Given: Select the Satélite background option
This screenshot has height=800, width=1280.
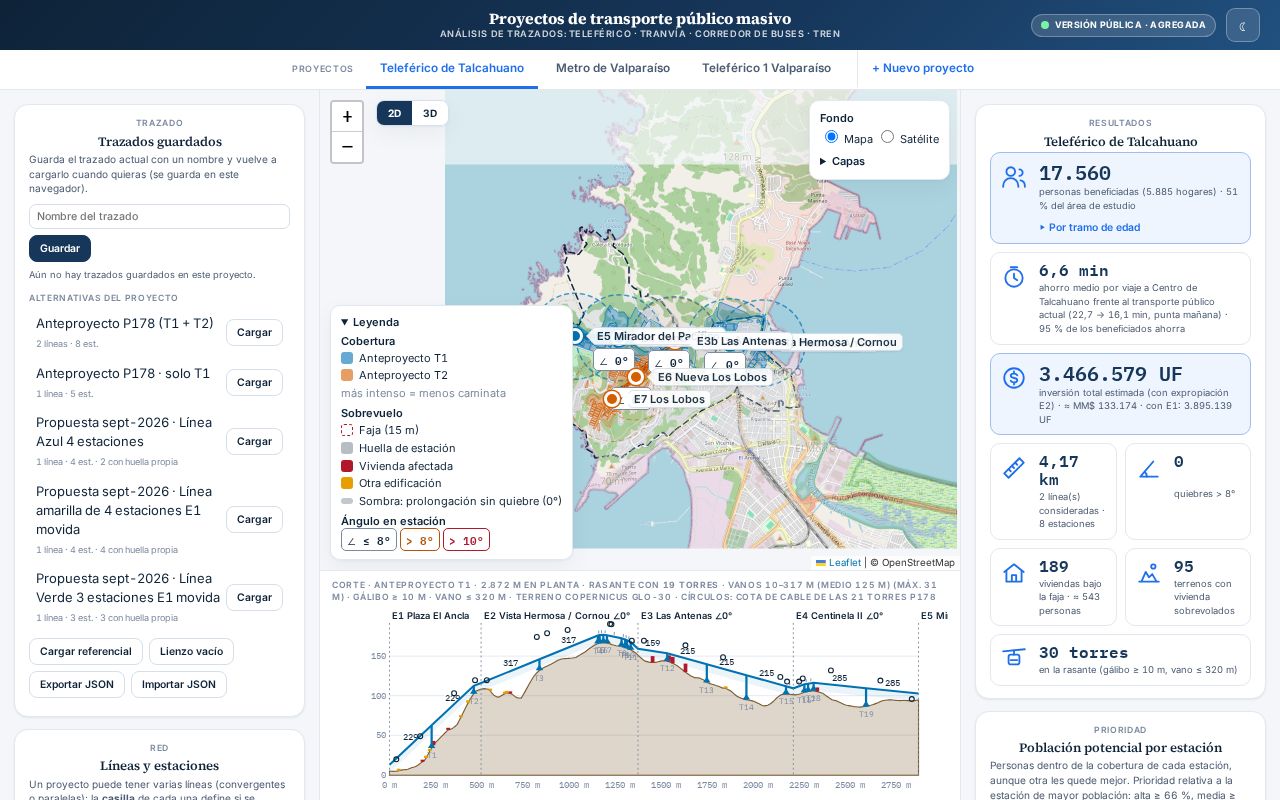Looking at the screenshot, I should [887, 137].
